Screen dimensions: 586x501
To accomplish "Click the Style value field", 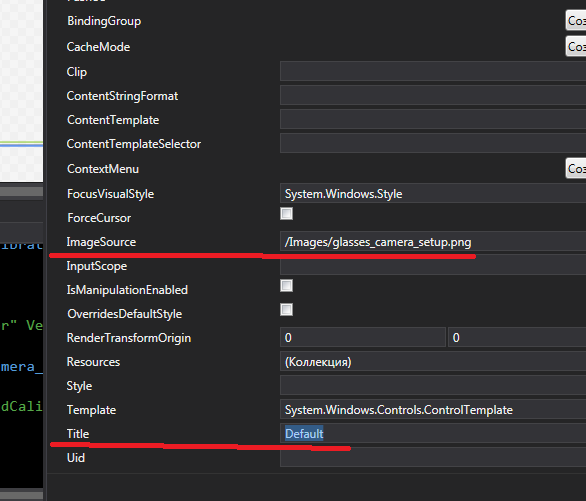I will tap(433, 385).
